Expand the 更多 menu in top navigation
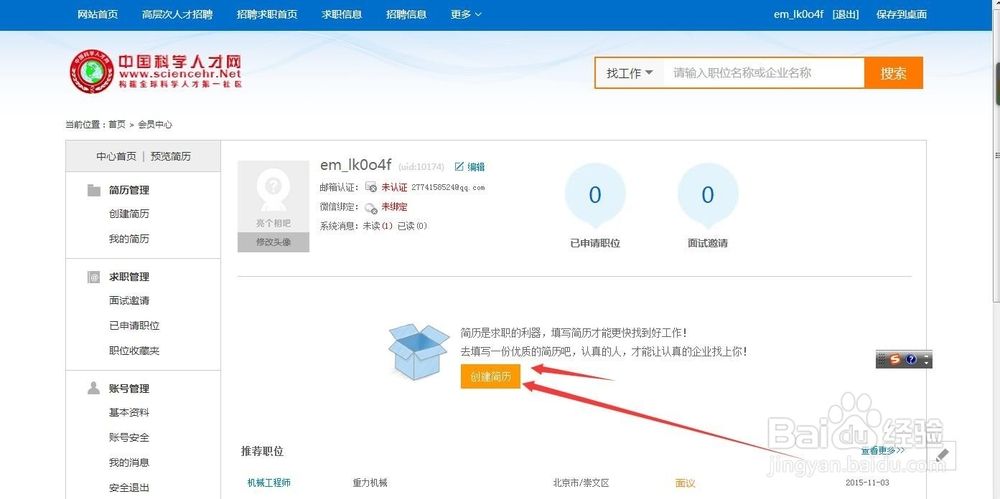The image size is (1000, 499). pyautogui.click(x=466, y=14)
